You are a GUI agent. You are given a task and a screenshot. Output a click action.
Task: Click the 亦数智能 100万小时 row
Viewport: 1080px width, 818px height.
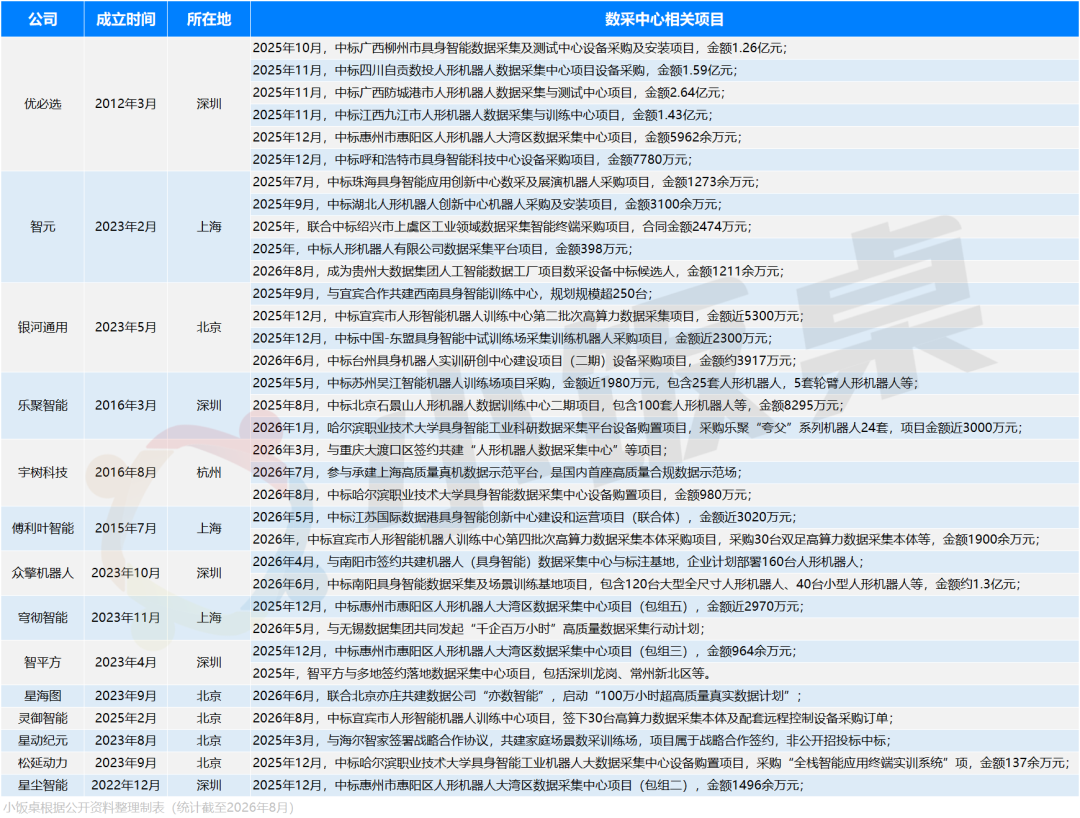(665, 696)
